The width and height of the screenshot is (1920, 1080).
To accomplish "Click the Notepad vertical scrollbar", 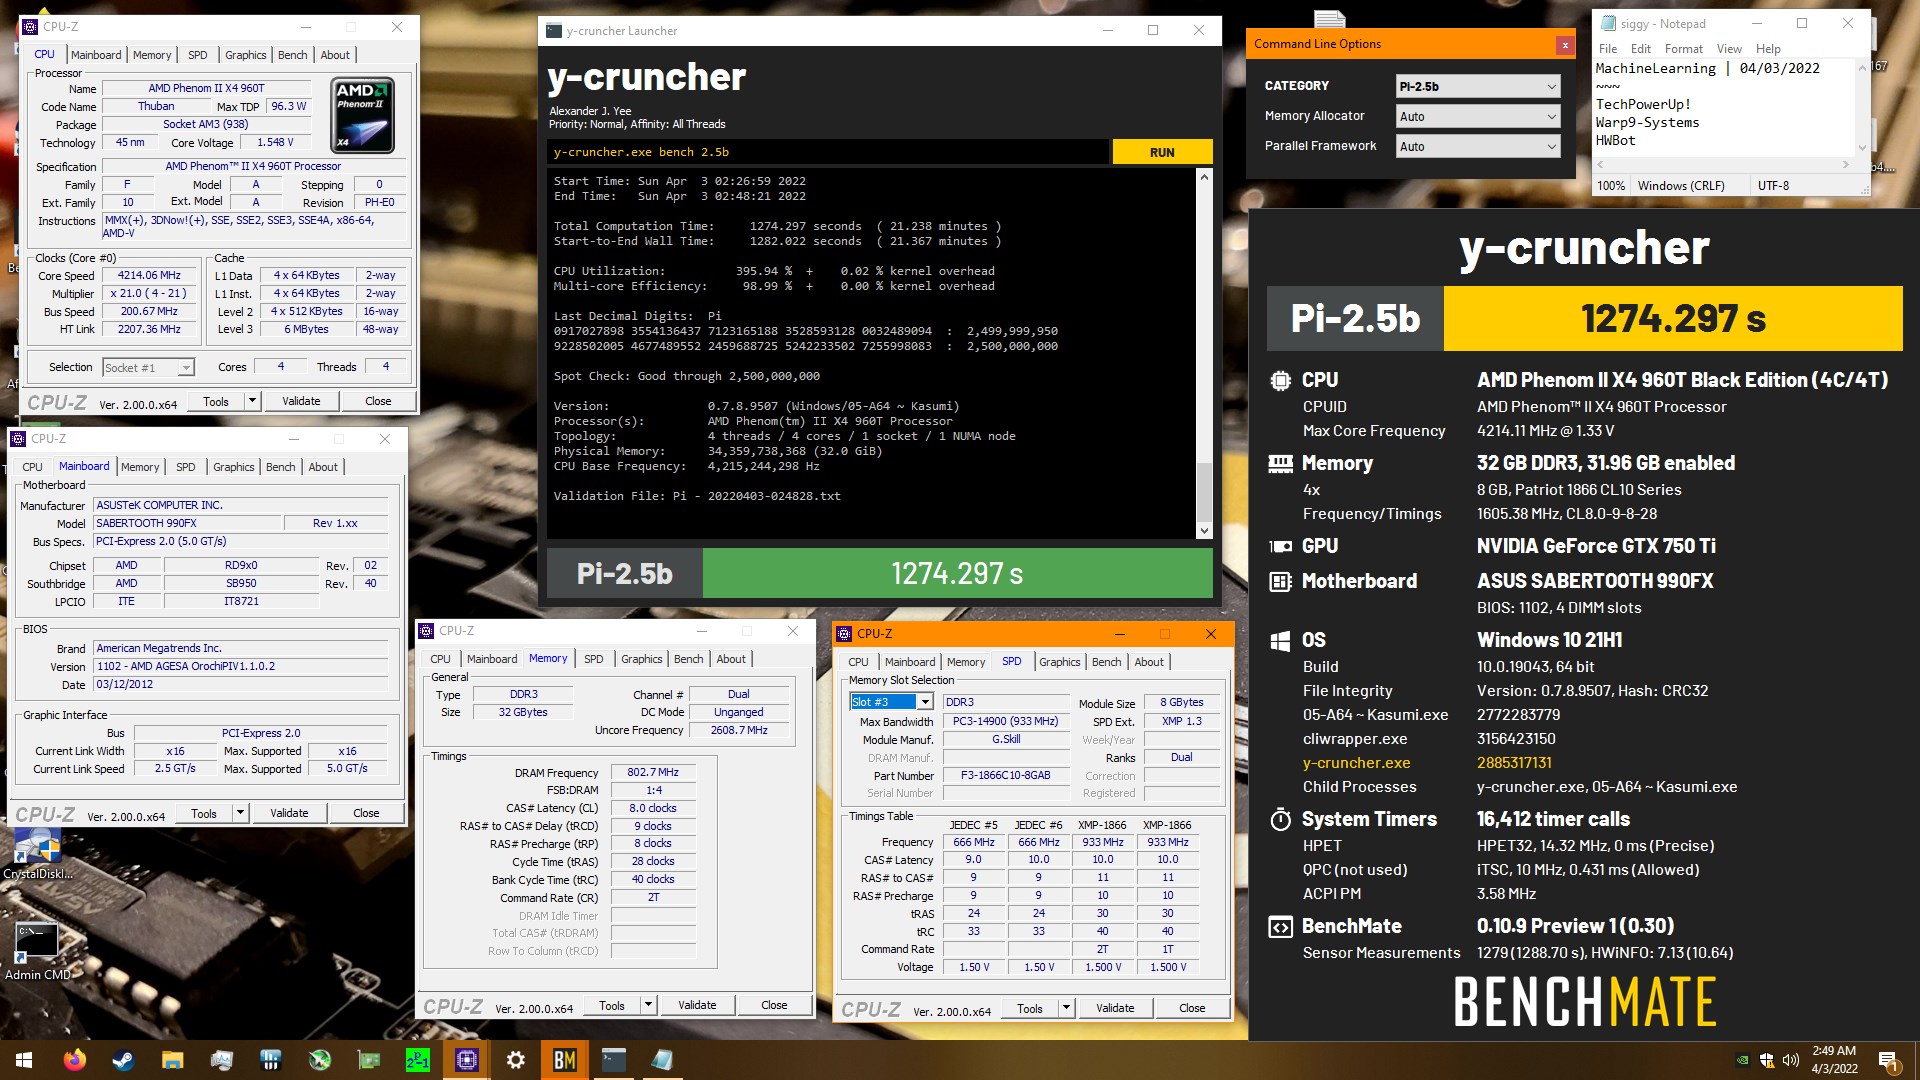I will pos(1862,107).
